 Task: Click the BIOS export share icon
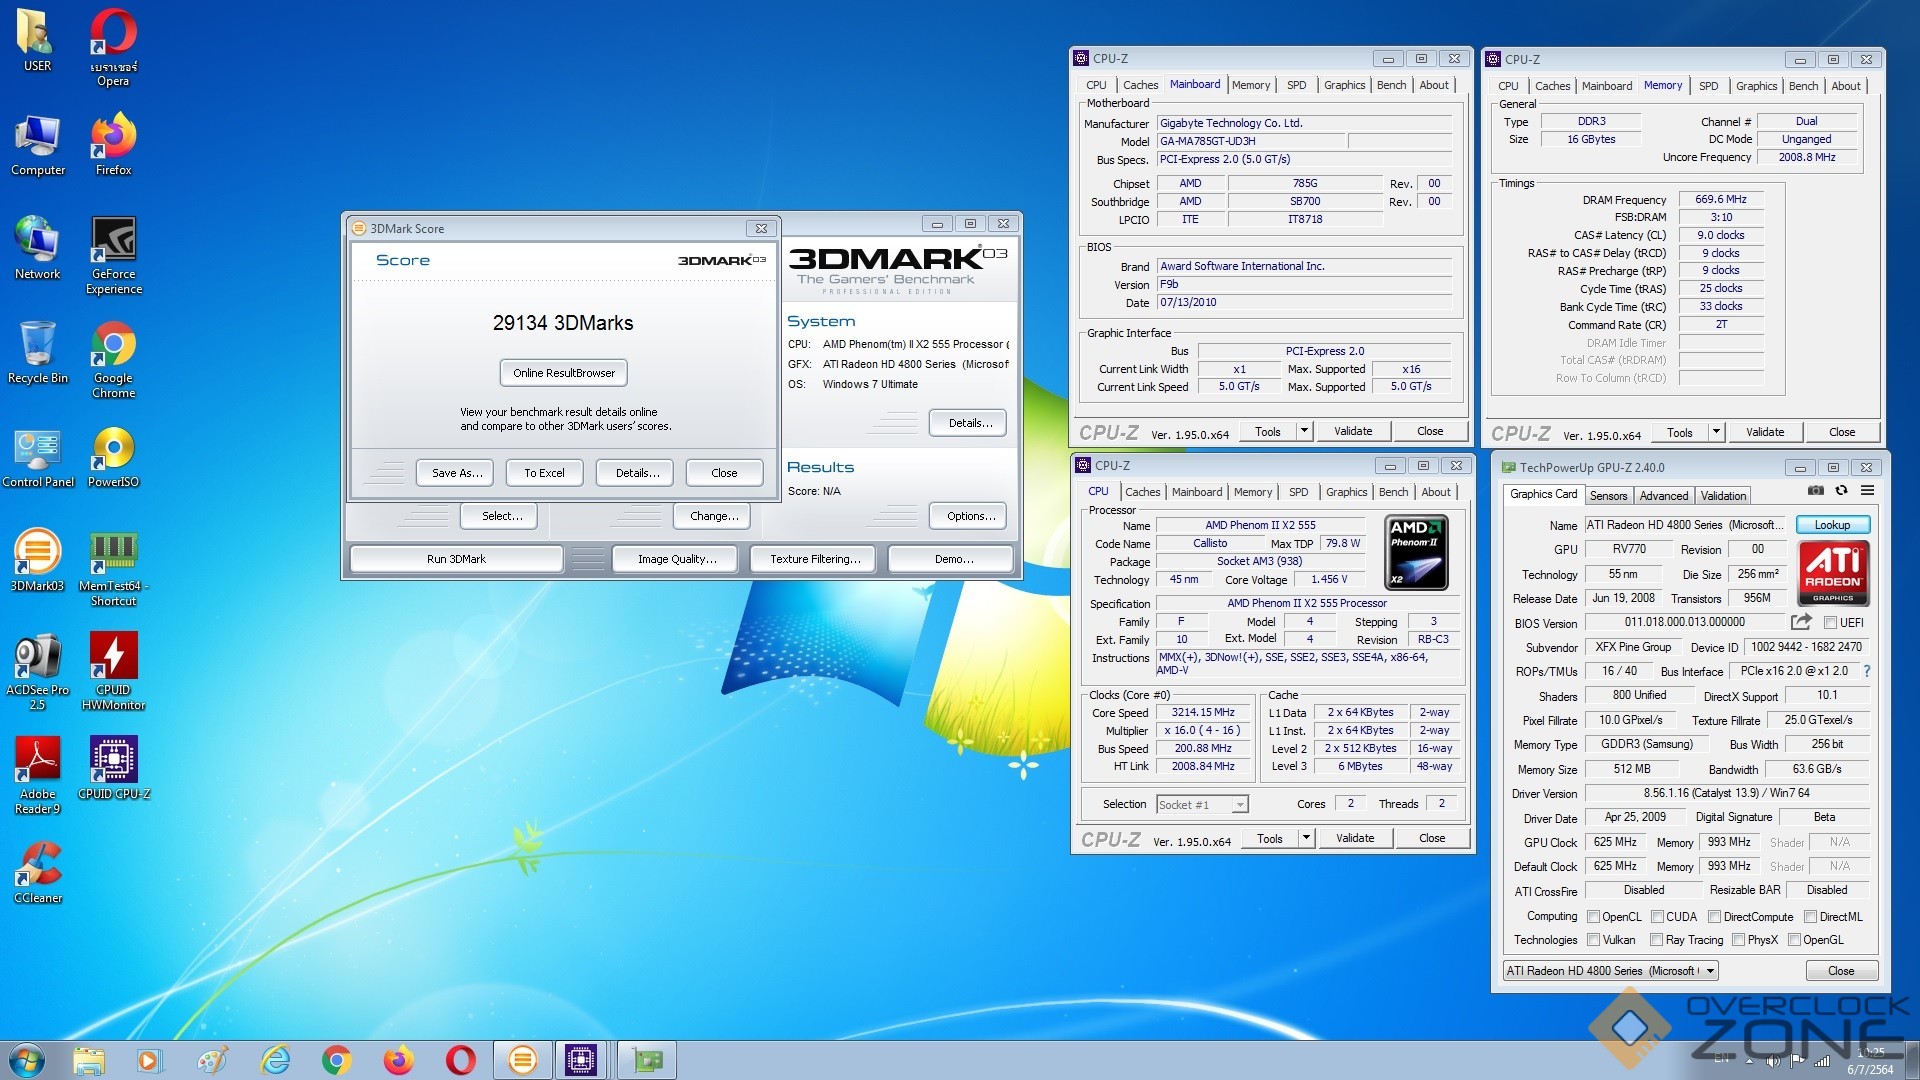point(1801,622)
